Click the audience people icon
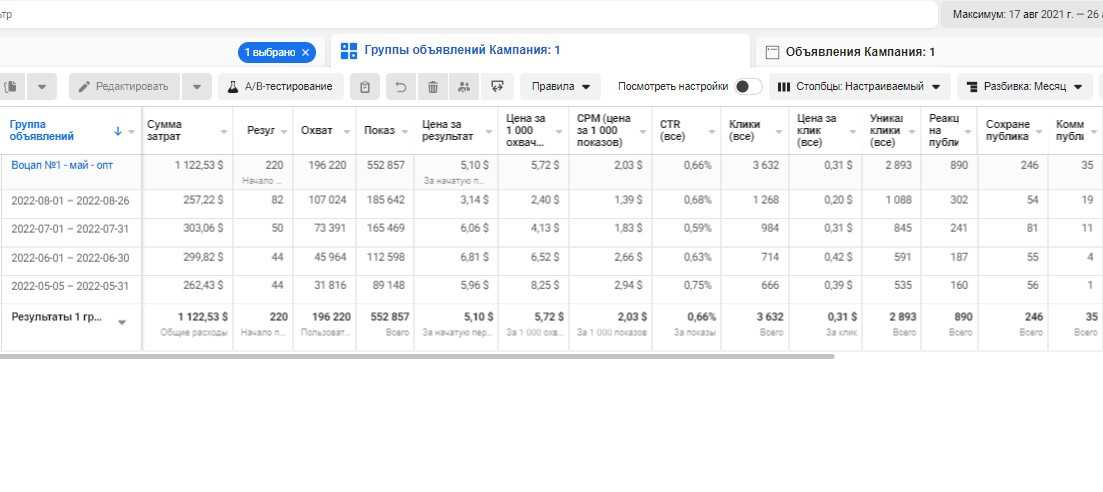The height and width of the screenshot is (492, 1103). pyautogui.click(x=463, y=87)
